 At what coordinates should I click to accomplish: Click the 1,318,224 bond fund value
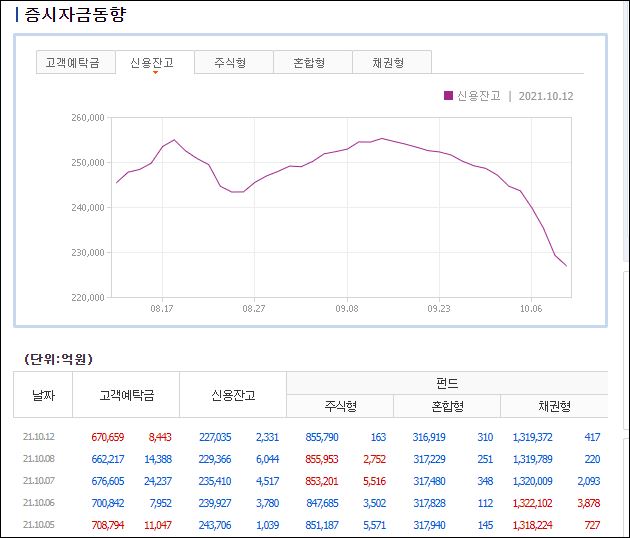click(x=532, y=525)
